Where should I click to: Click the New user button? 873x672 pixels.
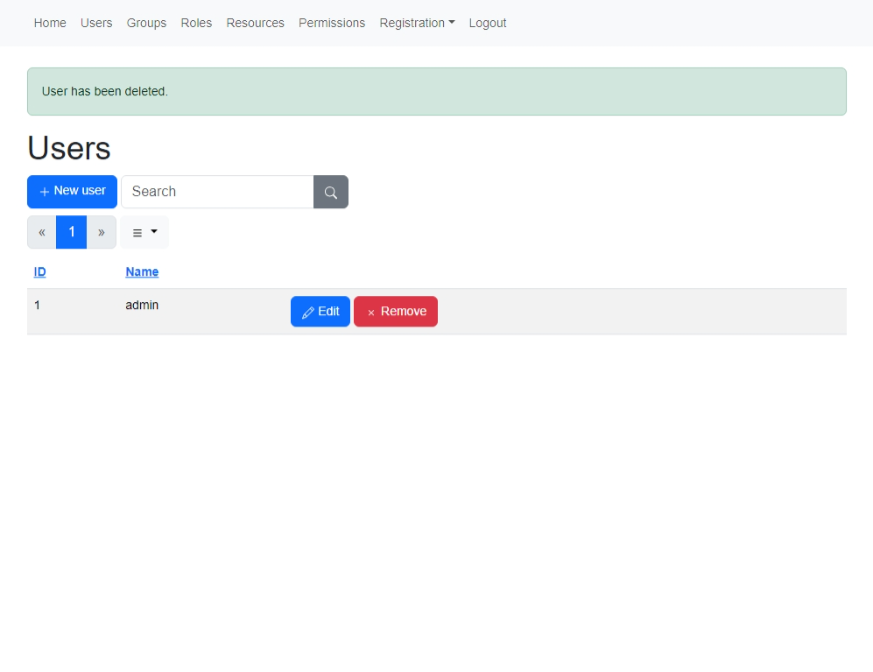click(x=72, y=192)
